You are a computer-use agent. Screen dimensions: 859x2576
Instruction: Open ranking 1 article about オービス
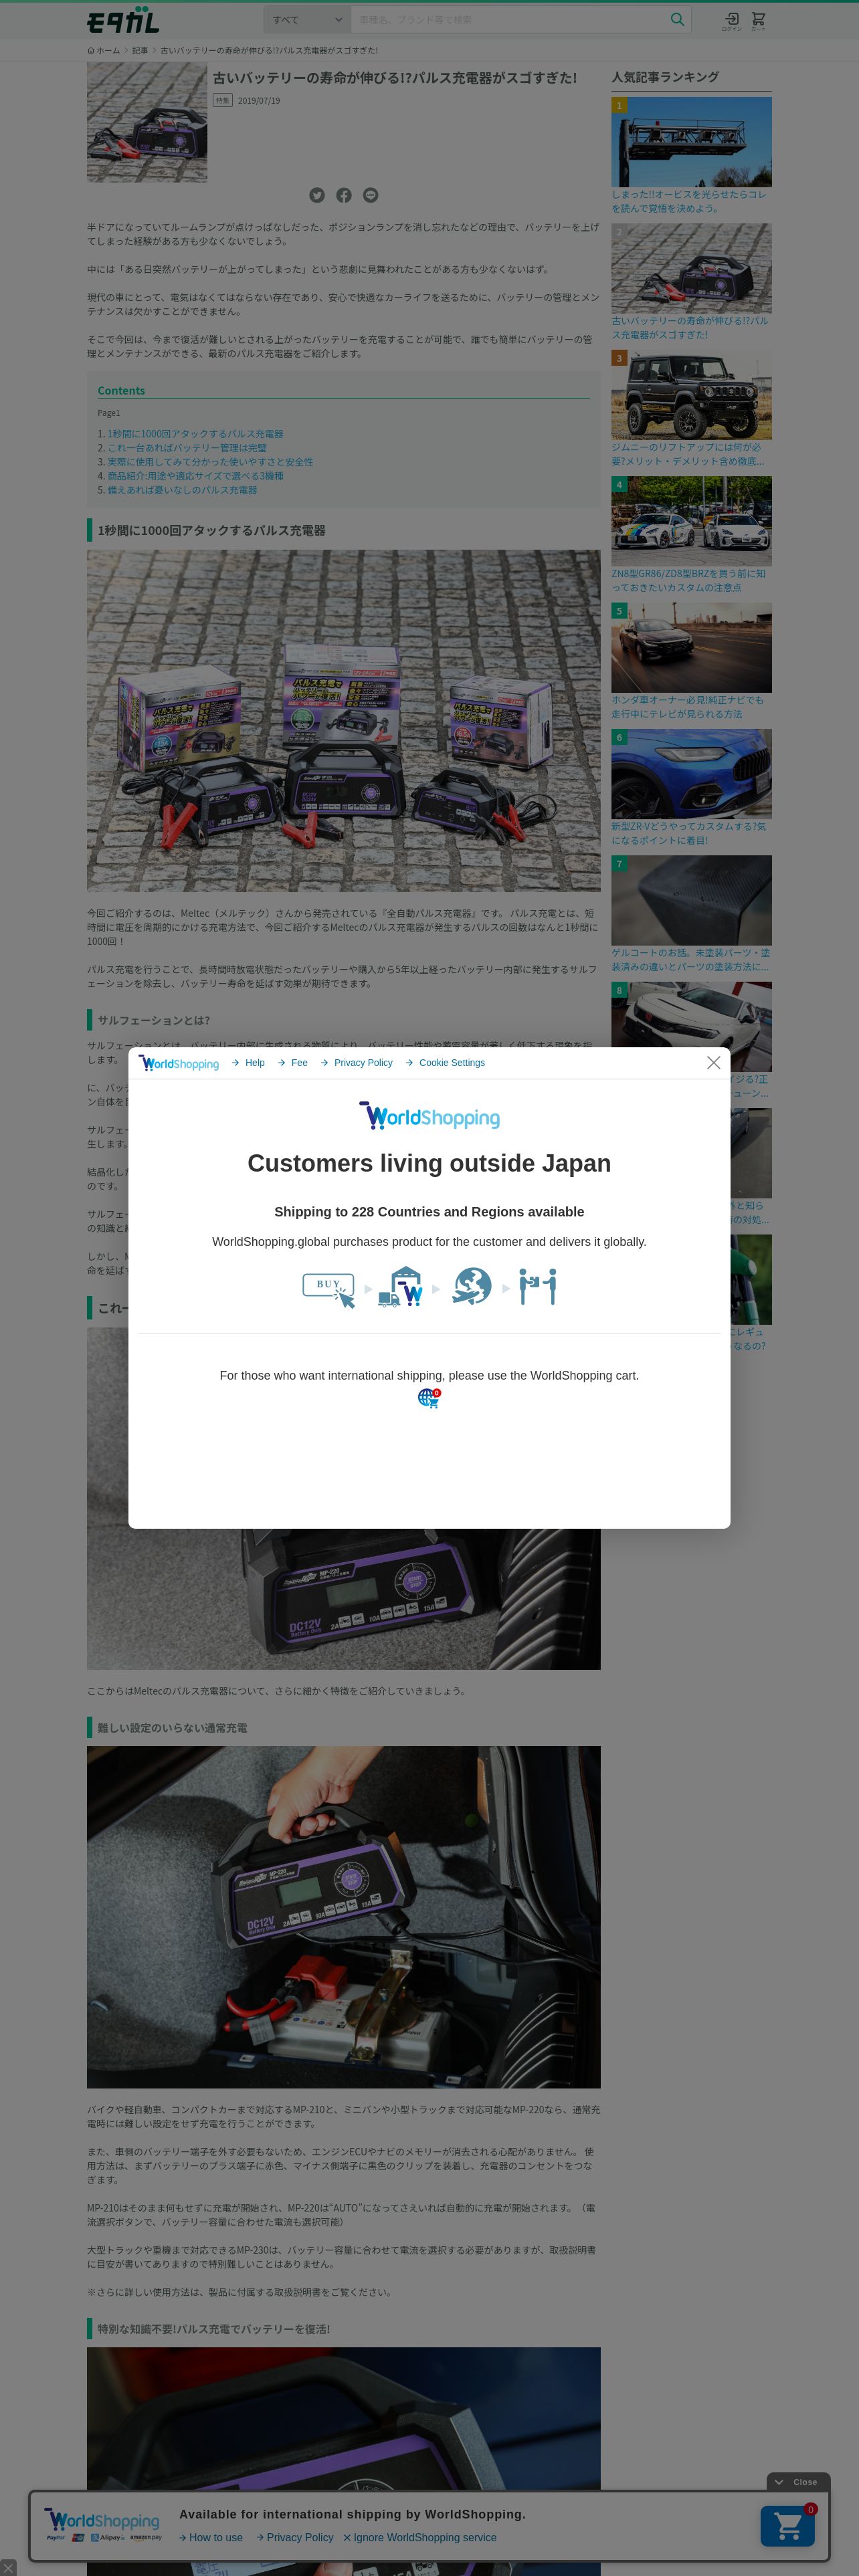[x=692, y=142]
